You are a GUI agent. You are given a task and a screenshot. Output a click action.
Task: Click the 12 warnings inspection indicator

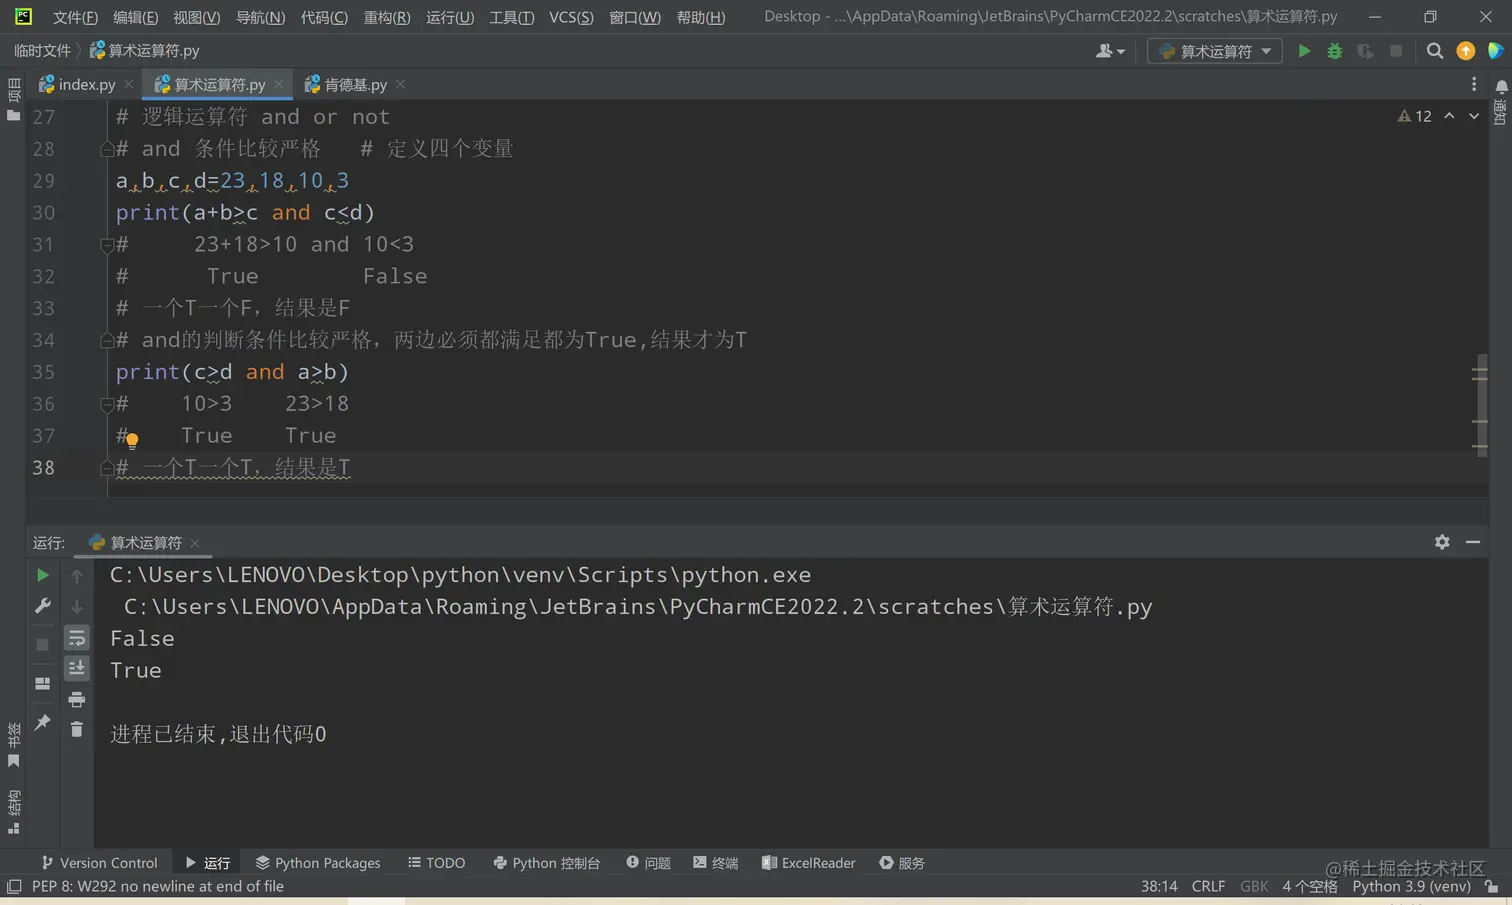click(x=1415, y=116)
